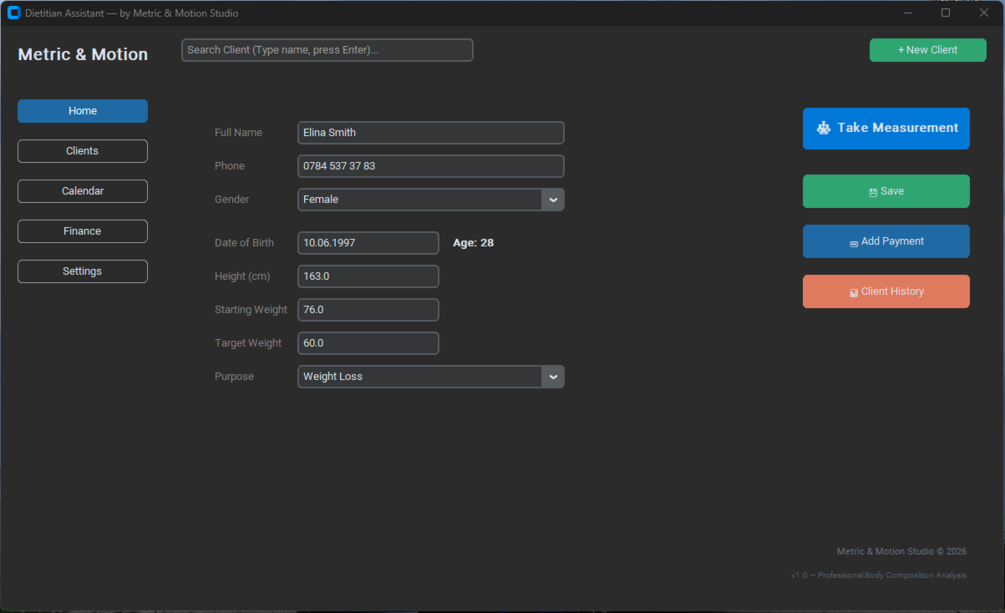Maximize the Dietitian Assistant window
Image resolution: width=1005 pixels, height=613 pixels.
click(945, 13)
